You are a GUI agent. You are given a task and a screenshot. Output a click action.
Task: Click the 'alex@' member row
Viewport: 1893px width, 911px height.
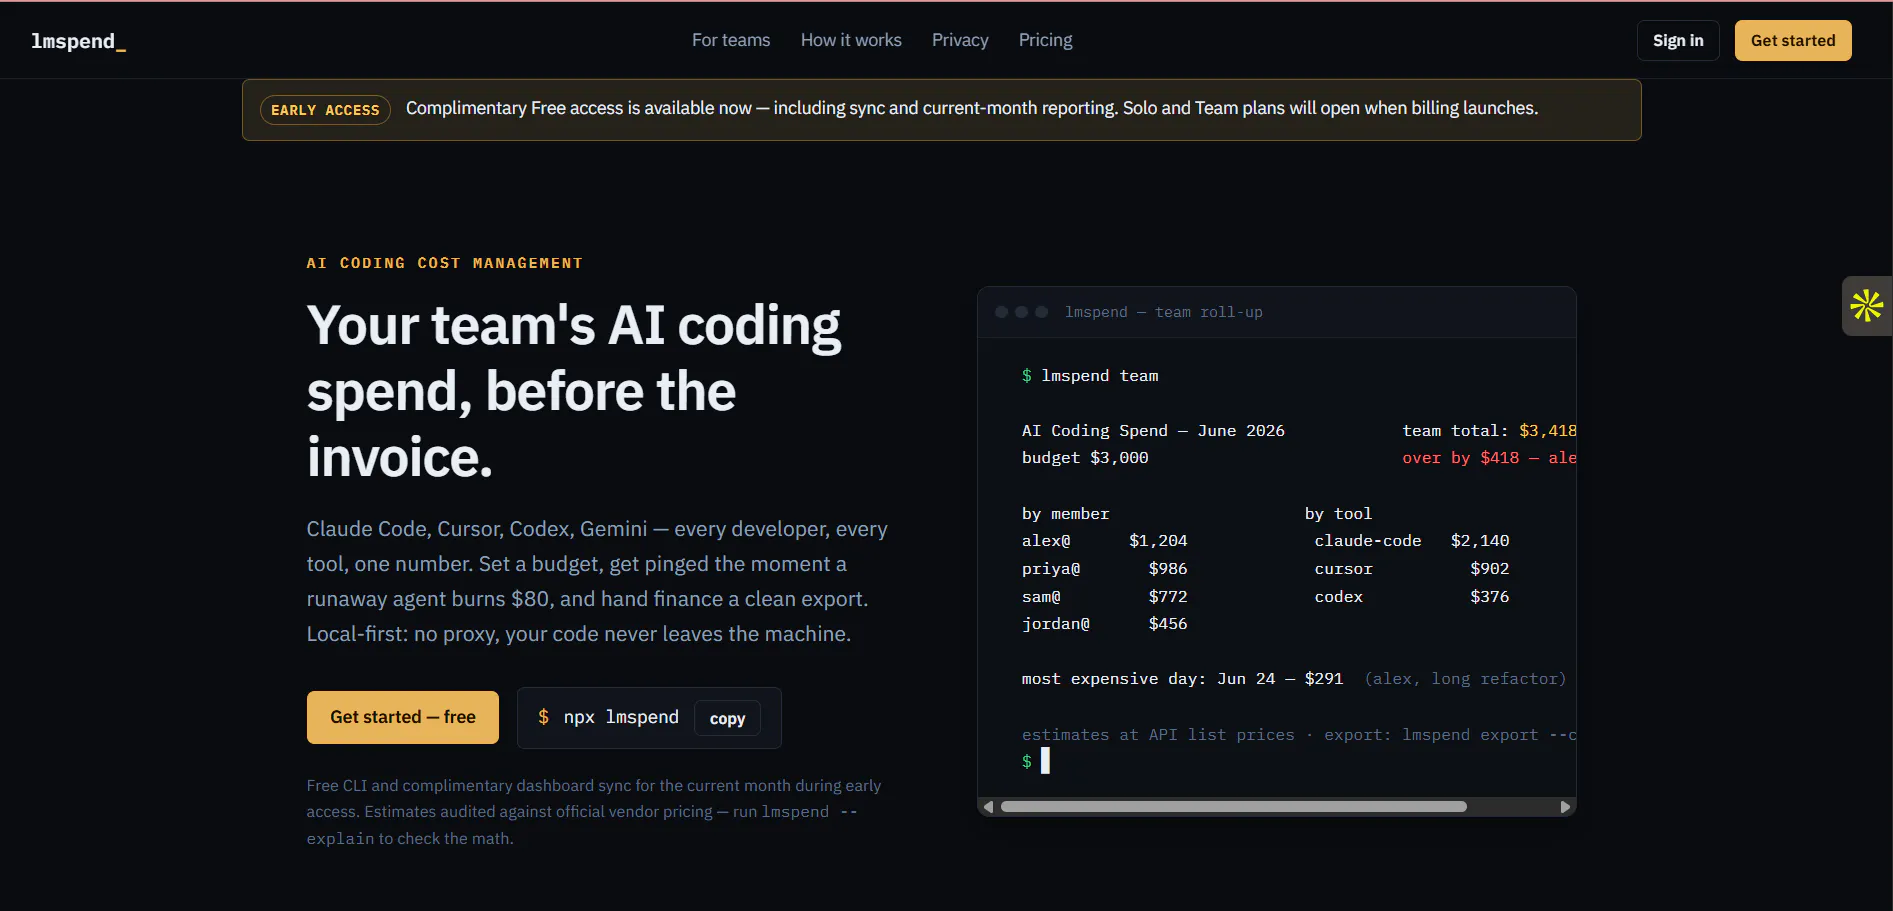1105,541
